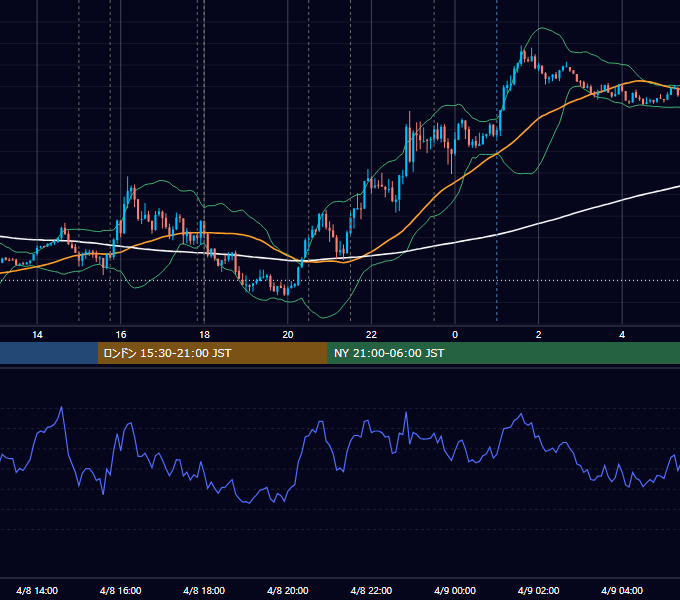This screenshot has height=600, width=680.
Task: Click the blue session bar before London
Action: pos(49,353)
